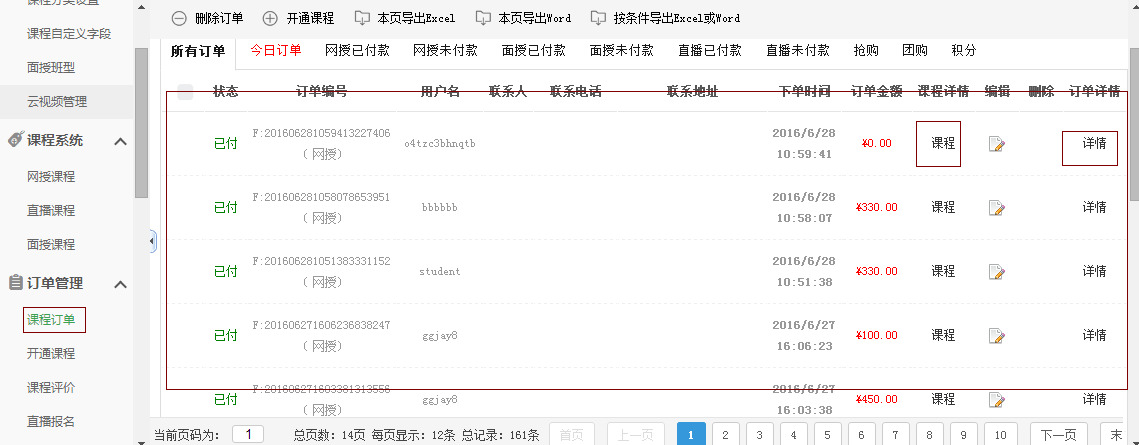Image resolution: width=1139 pixels, height=445 pixels.
Task: Collapse the 课程系统 sidebar section
Action: [120, 141]
